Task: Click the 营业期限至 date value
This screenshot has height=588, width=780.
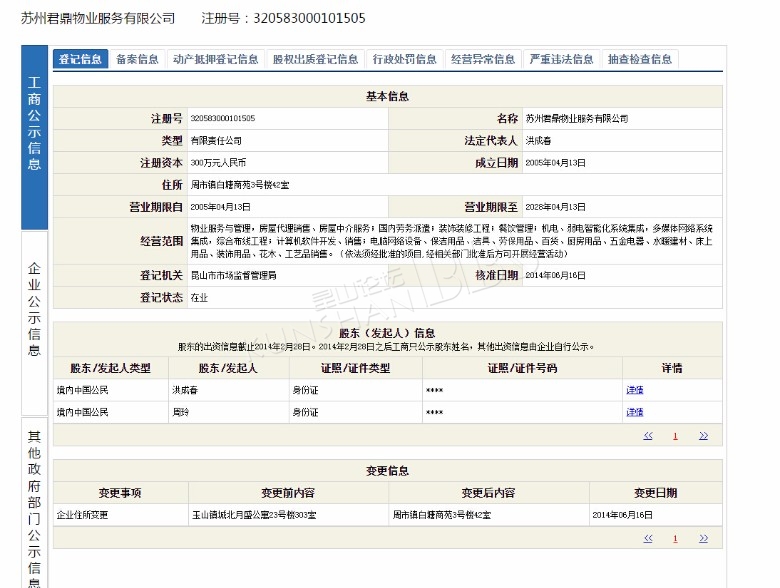Action: pos(556,207)
